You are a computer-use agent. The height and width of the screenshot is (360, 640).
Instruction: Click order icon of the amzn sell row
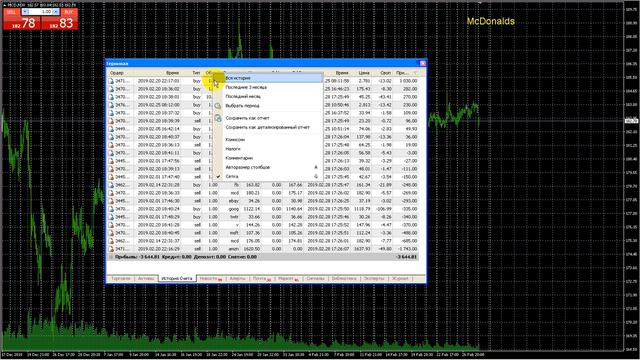(111, 249)
